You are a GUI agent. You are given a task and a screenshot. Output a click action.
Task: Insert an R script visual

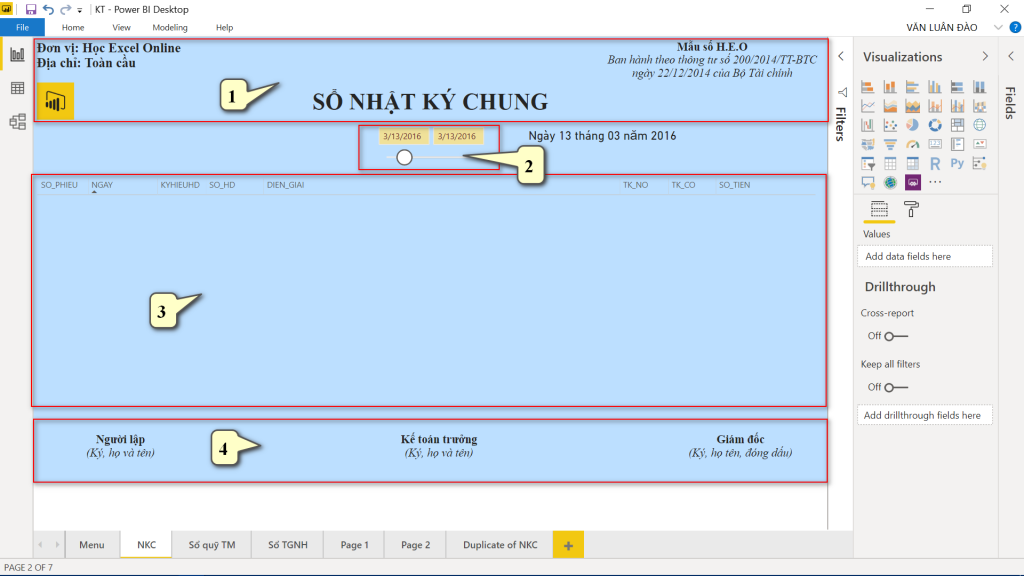tap(935, 162)
